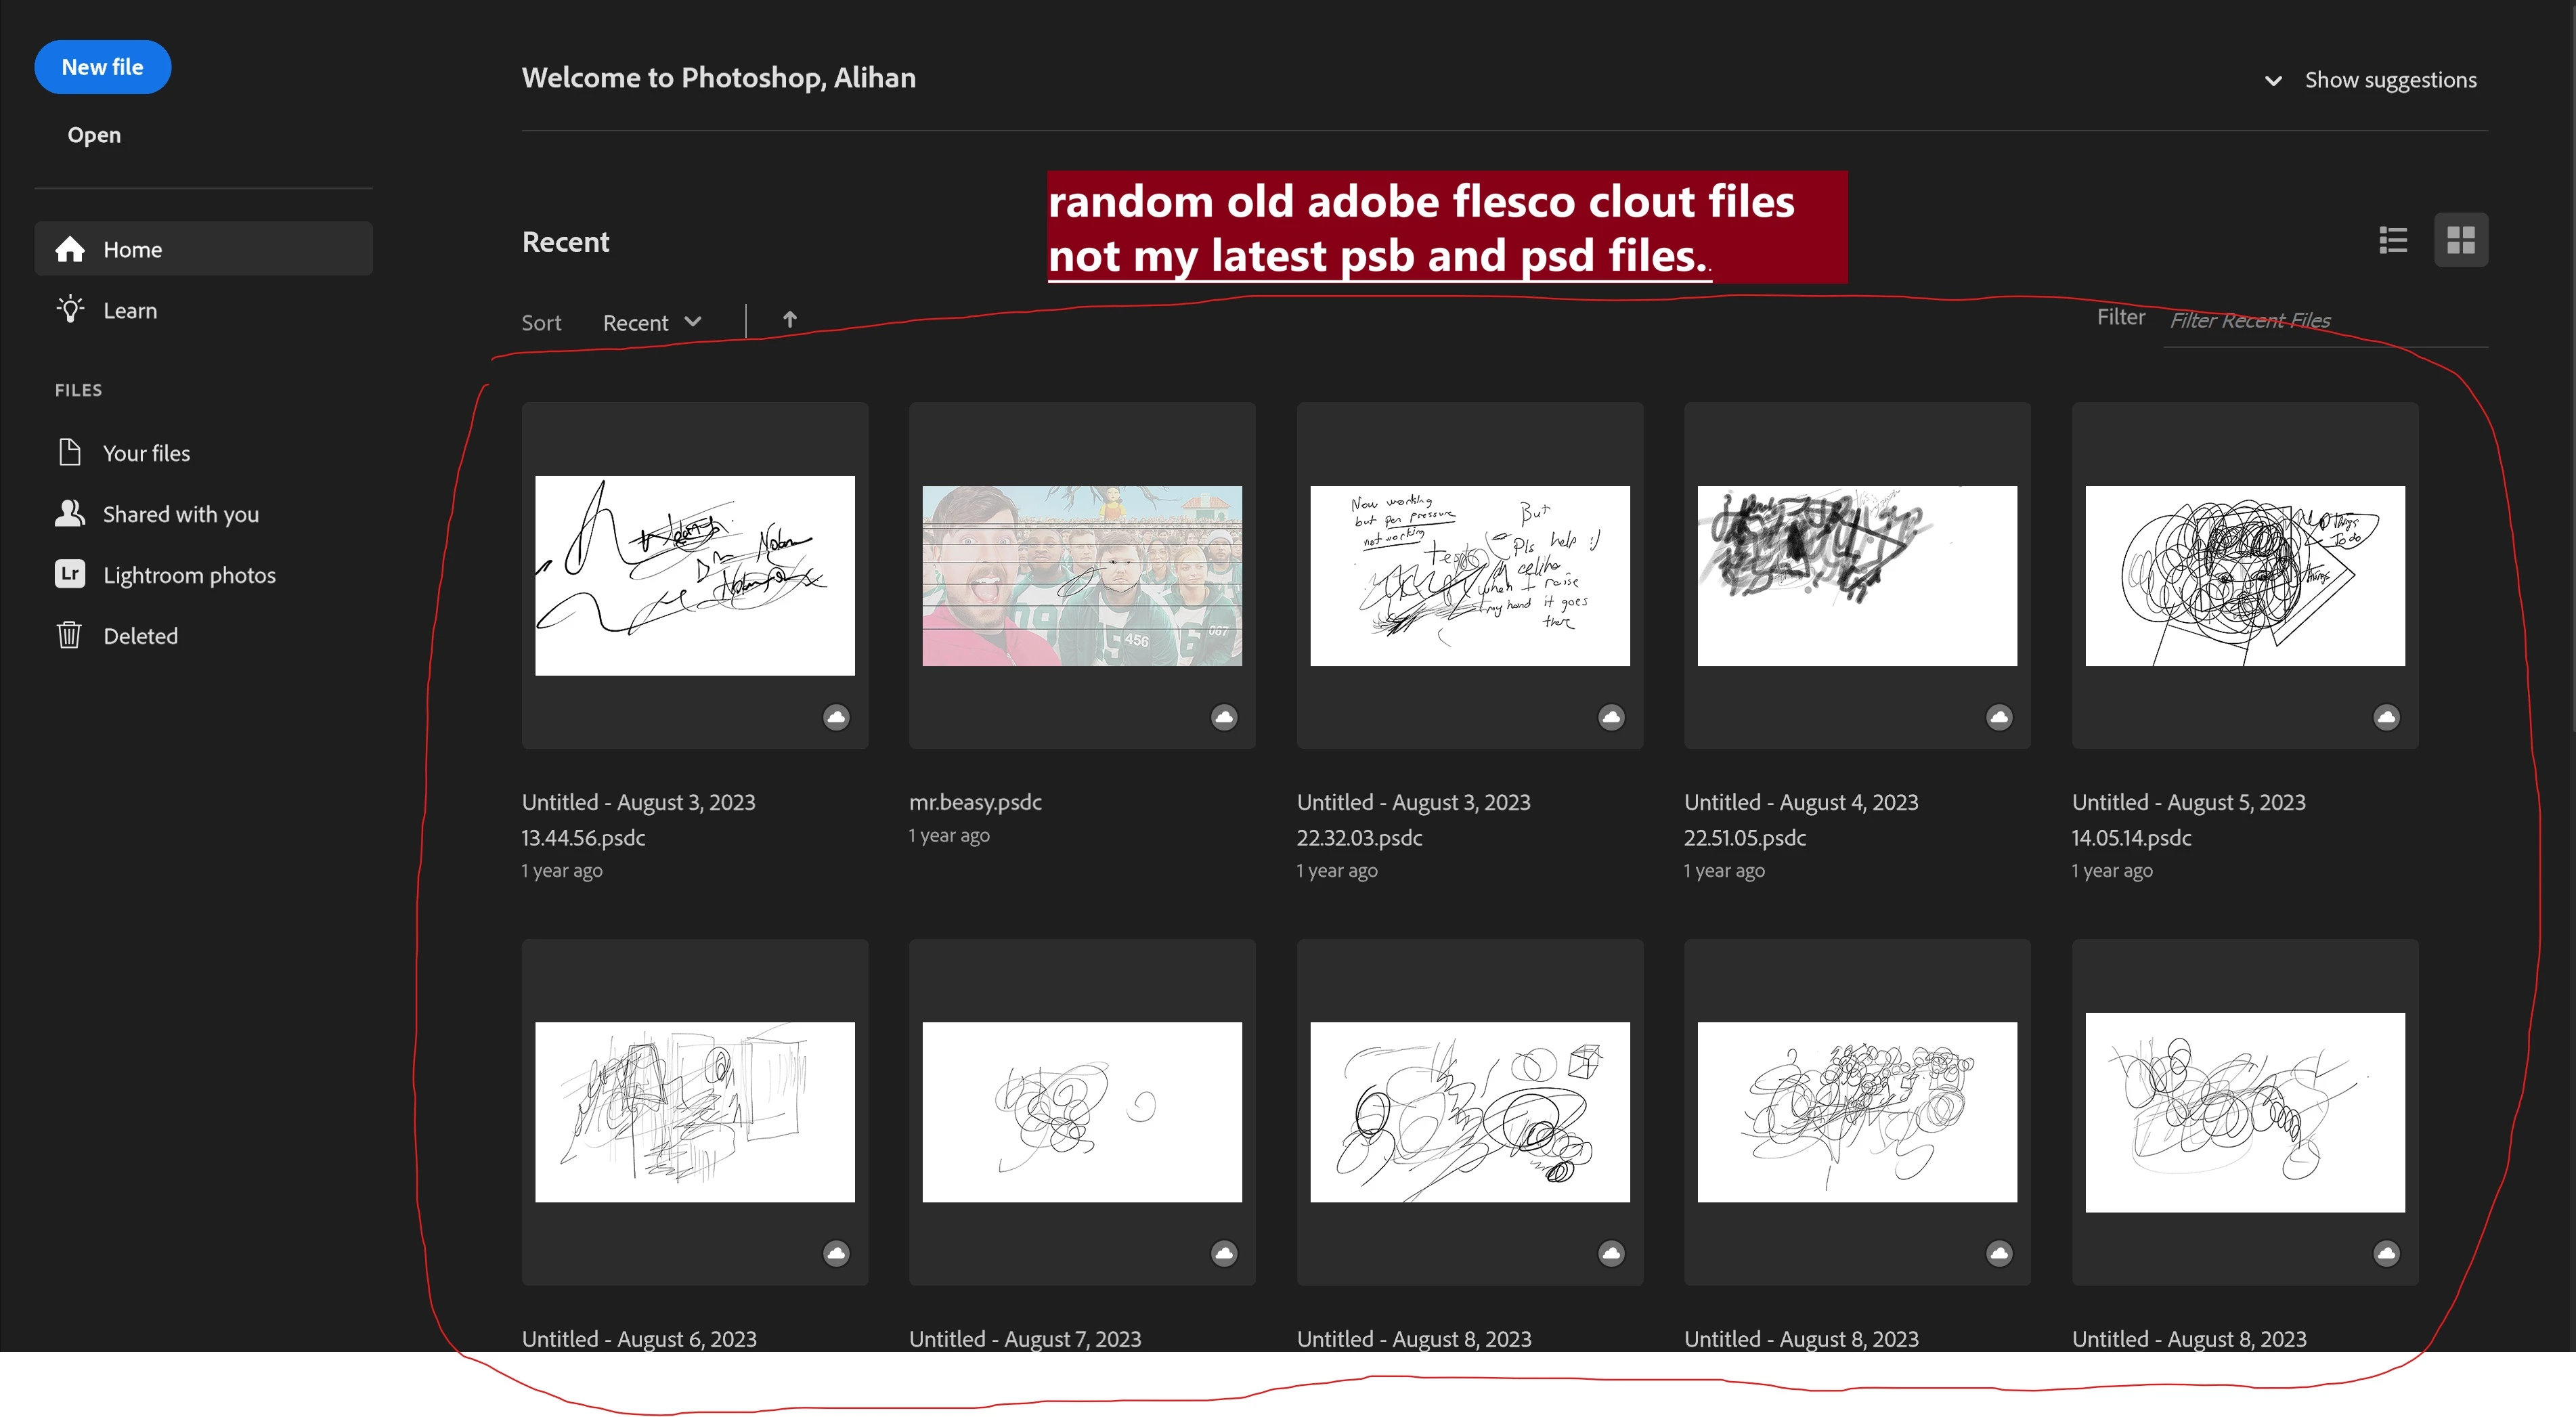The width and height of the screenshot is (2576, 1417).
Task: Click the Your files document icon
Action: pos(70,452)
